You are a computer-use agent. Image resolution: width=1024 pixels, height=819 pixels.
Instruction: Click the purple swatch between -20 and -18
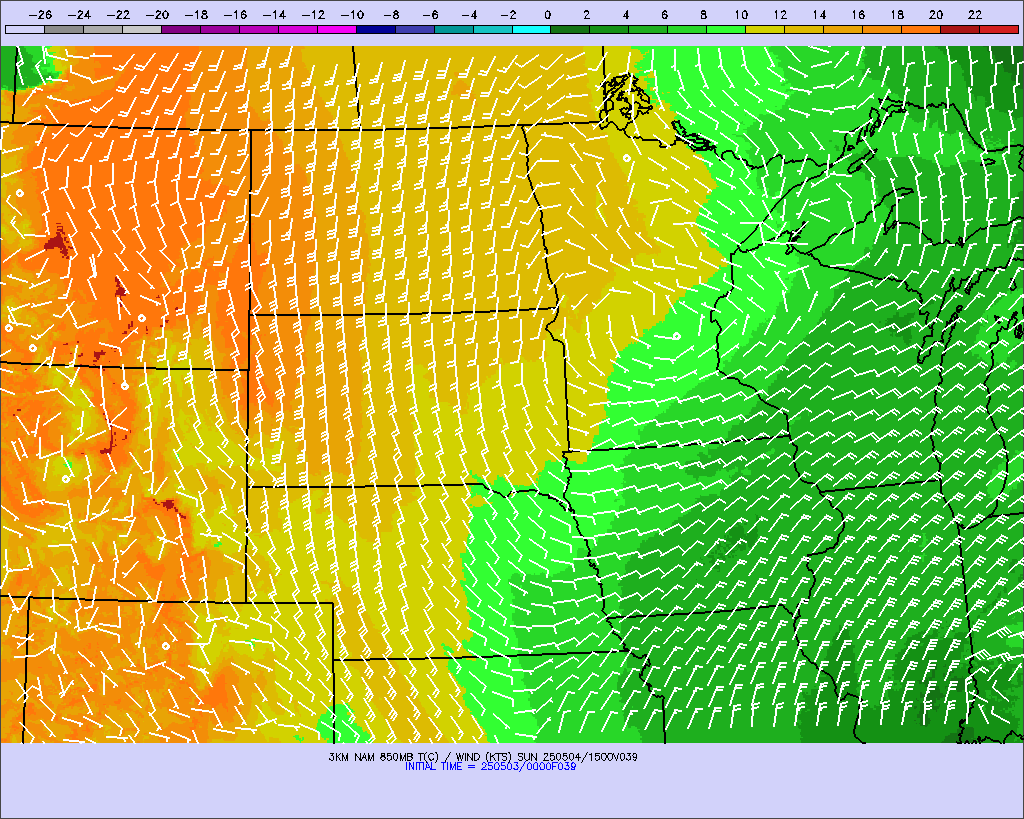click(x=181, y=29)
